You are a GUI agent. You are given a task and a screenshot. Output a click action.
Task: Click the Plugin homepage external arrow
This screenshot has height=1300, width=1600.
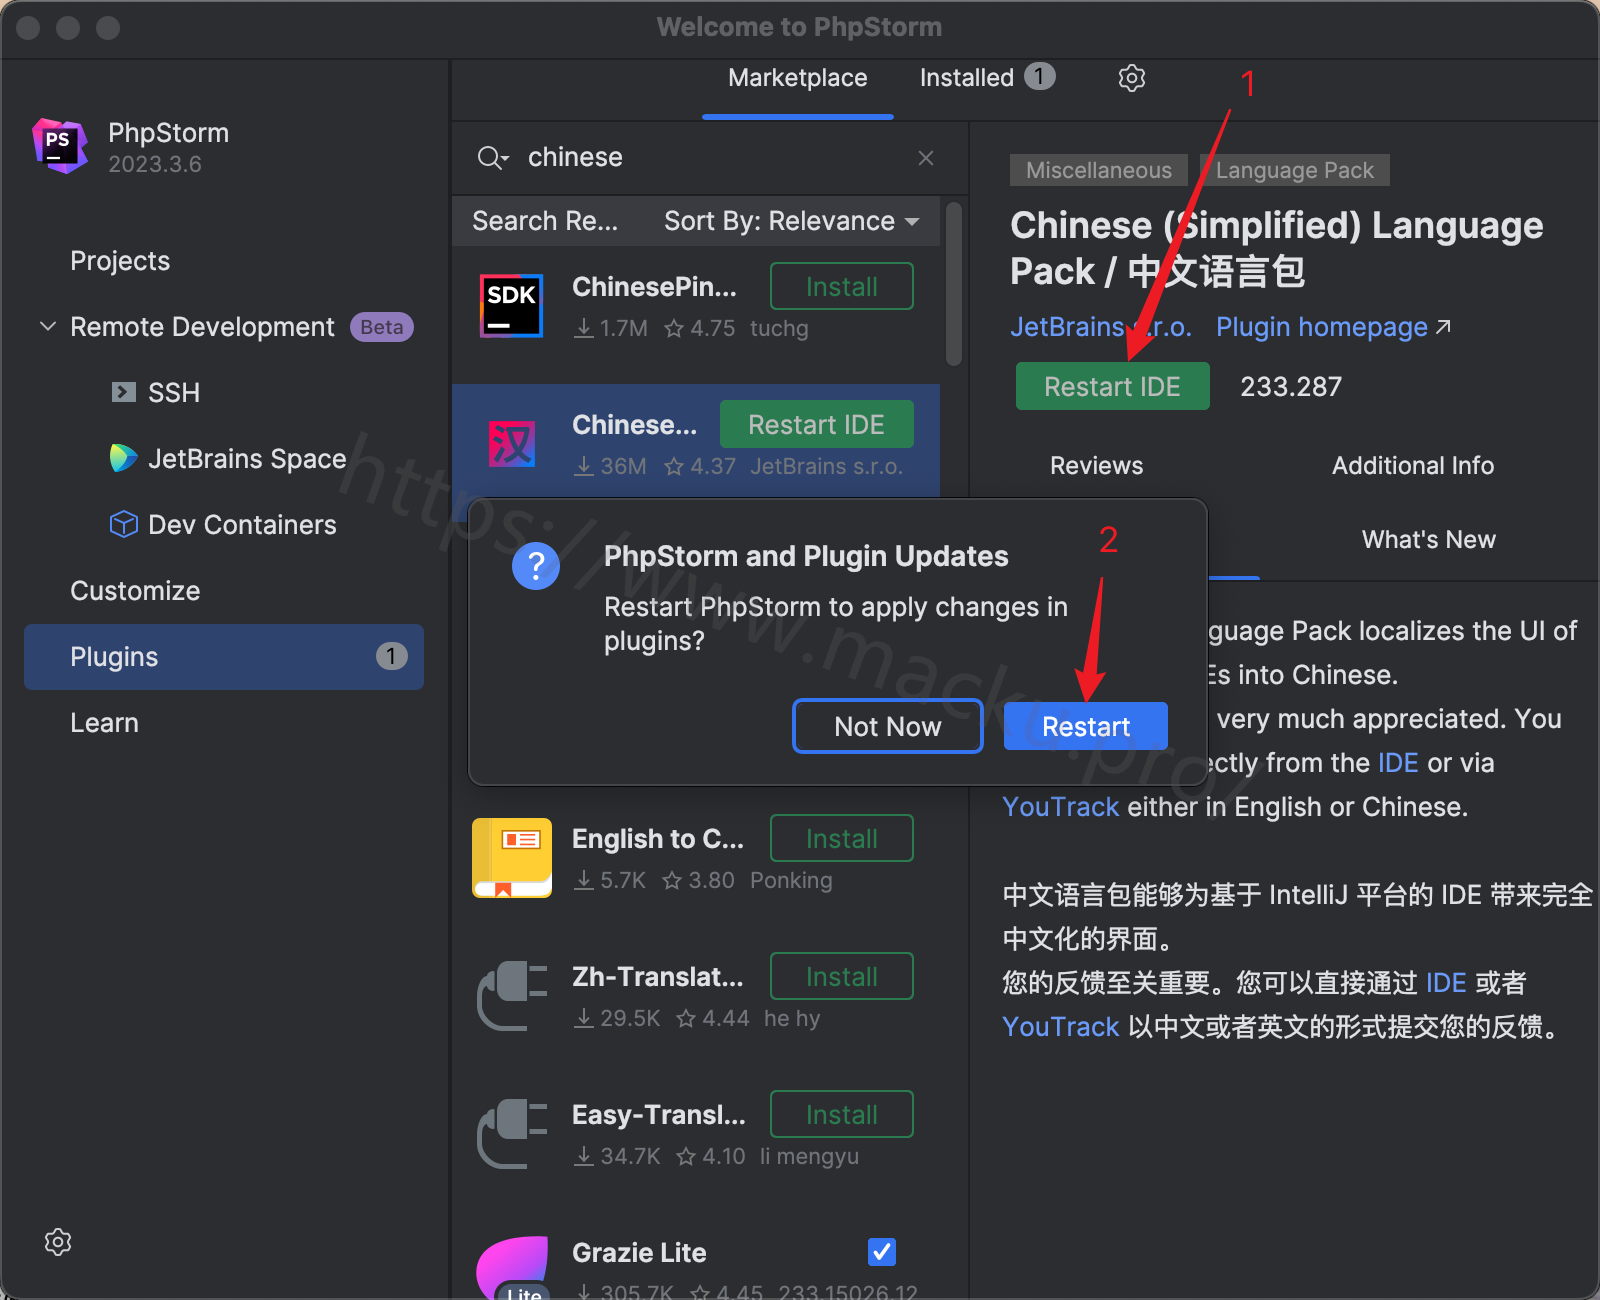click(1443, 327)
